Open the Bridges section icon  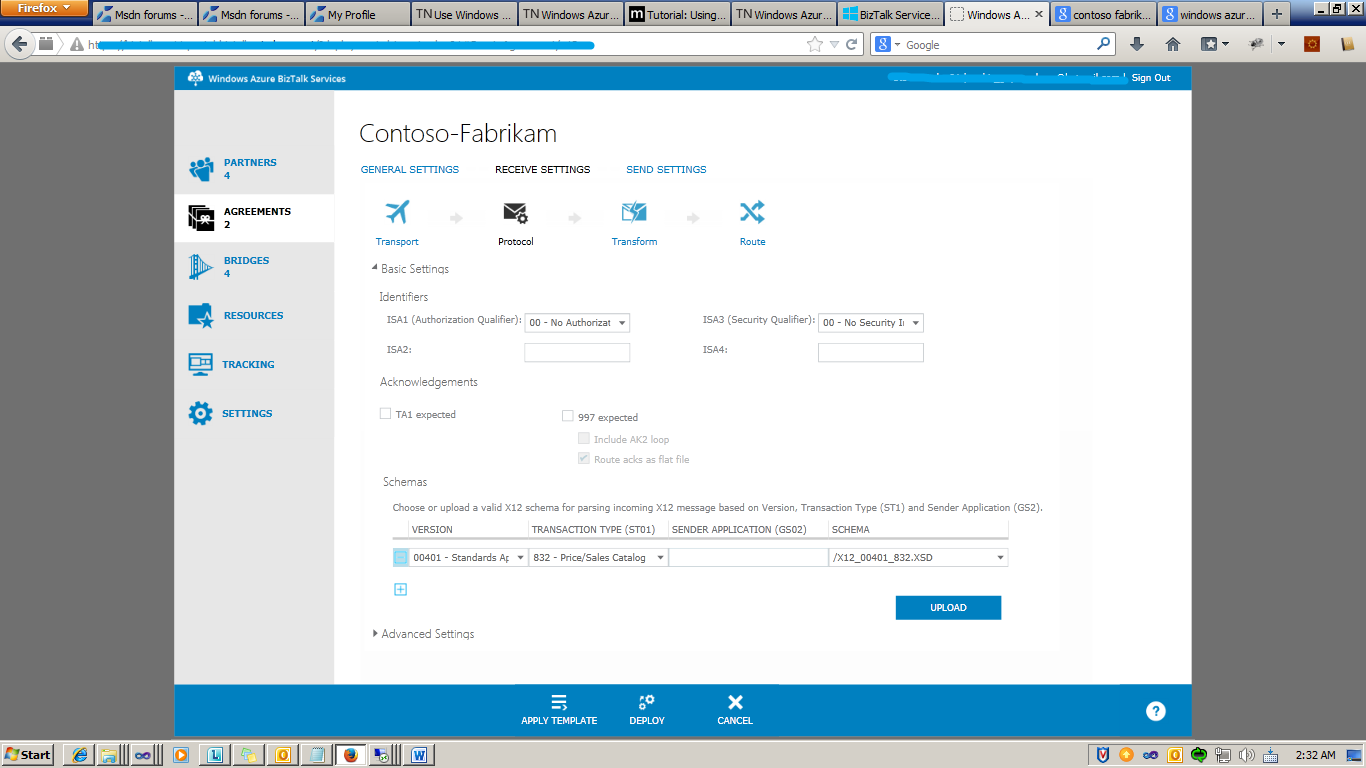click(x=201, y=267)
